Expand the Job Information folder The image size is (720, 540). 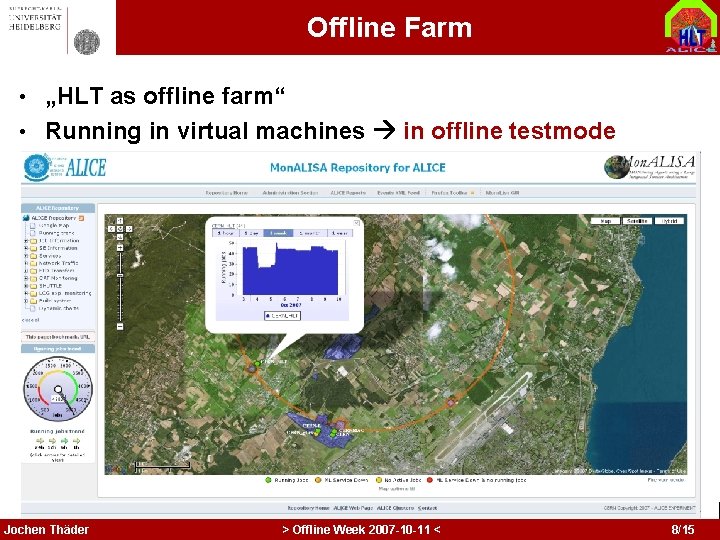pyautogui.click(x=26, y=241)
